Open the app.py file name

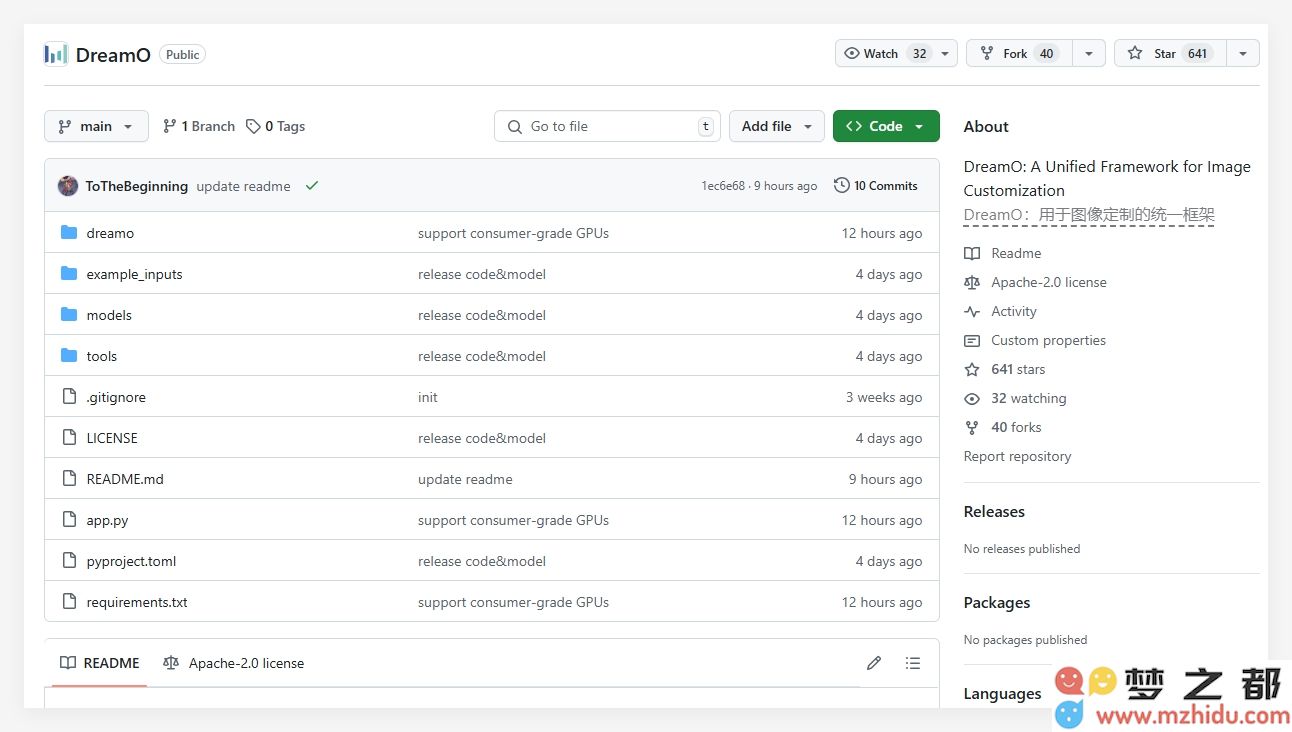107,520
